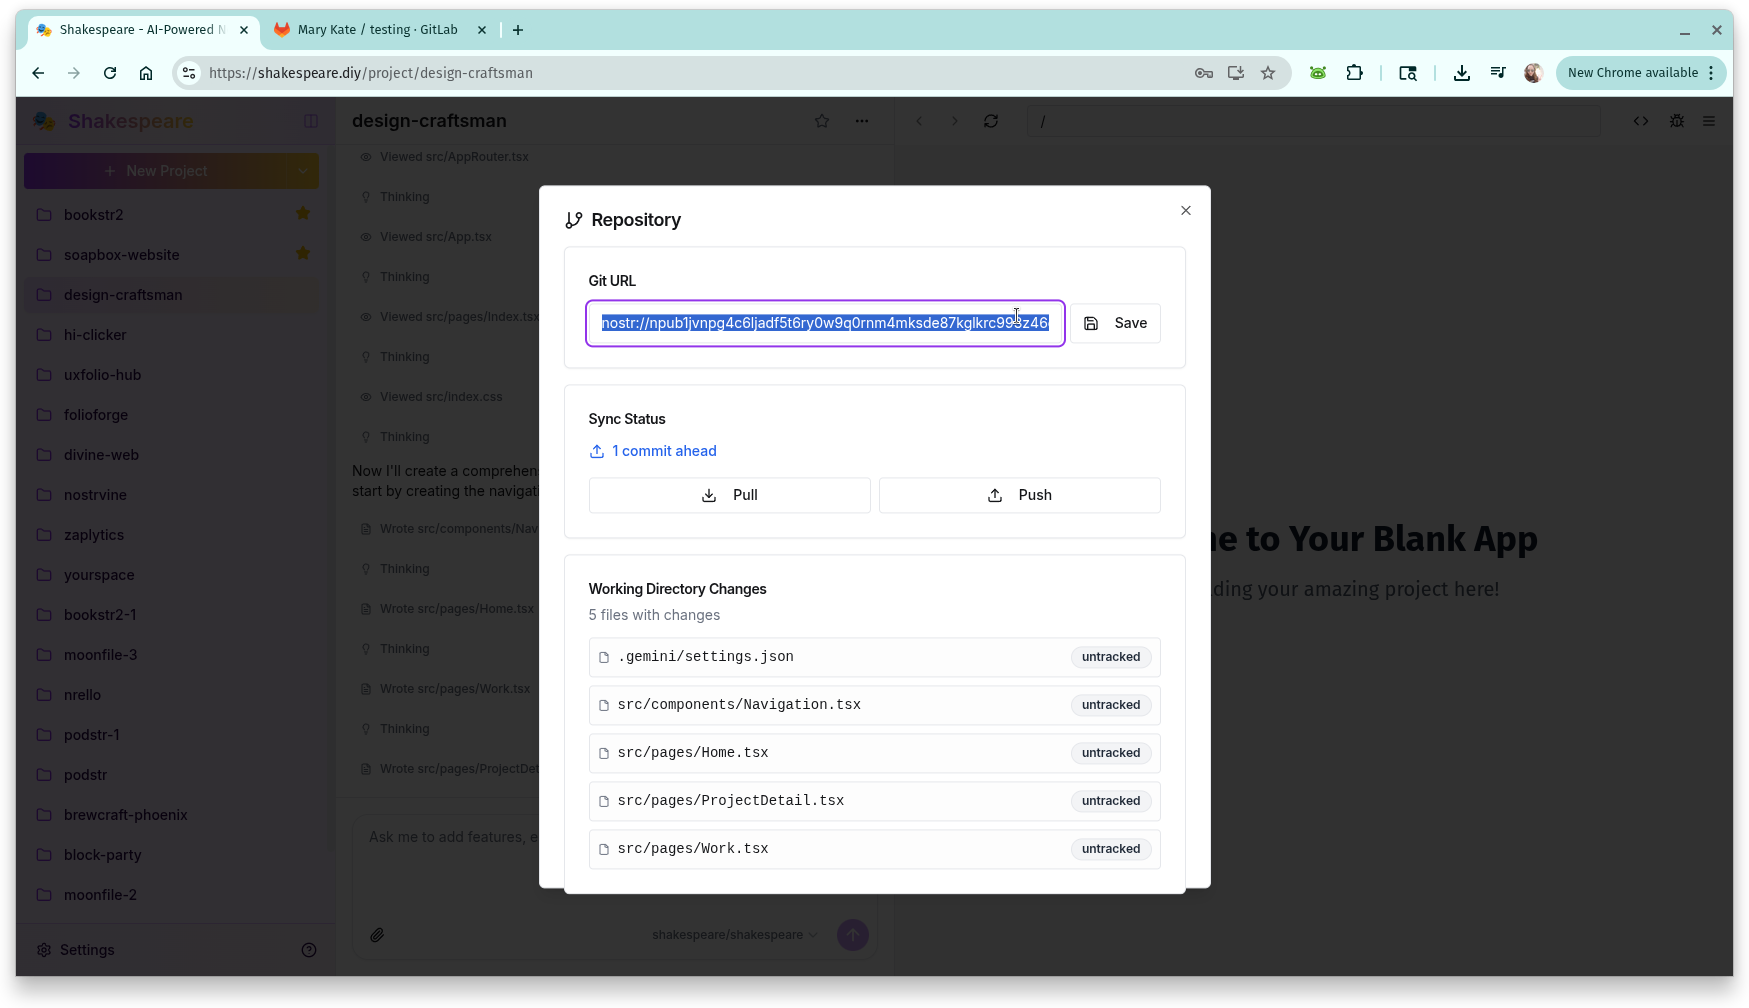Collapse the Shakespeare sidebar panel
The width and height of the screenshot is (1749, 1008).
[311, 121]
